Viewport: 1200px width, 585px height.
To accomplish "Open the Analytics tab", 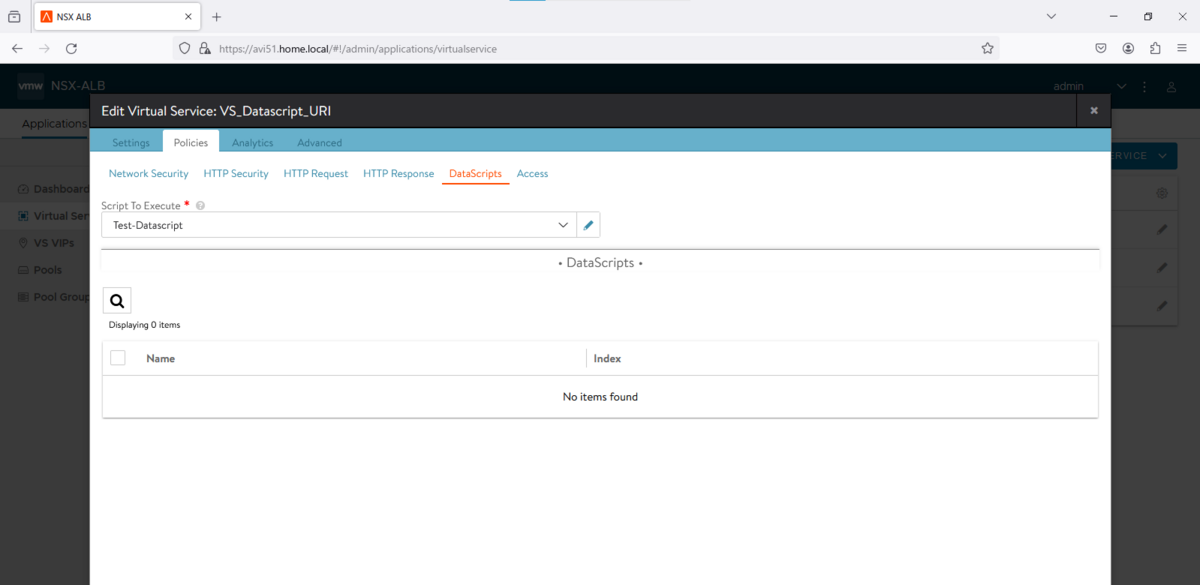I will point(253,143).
